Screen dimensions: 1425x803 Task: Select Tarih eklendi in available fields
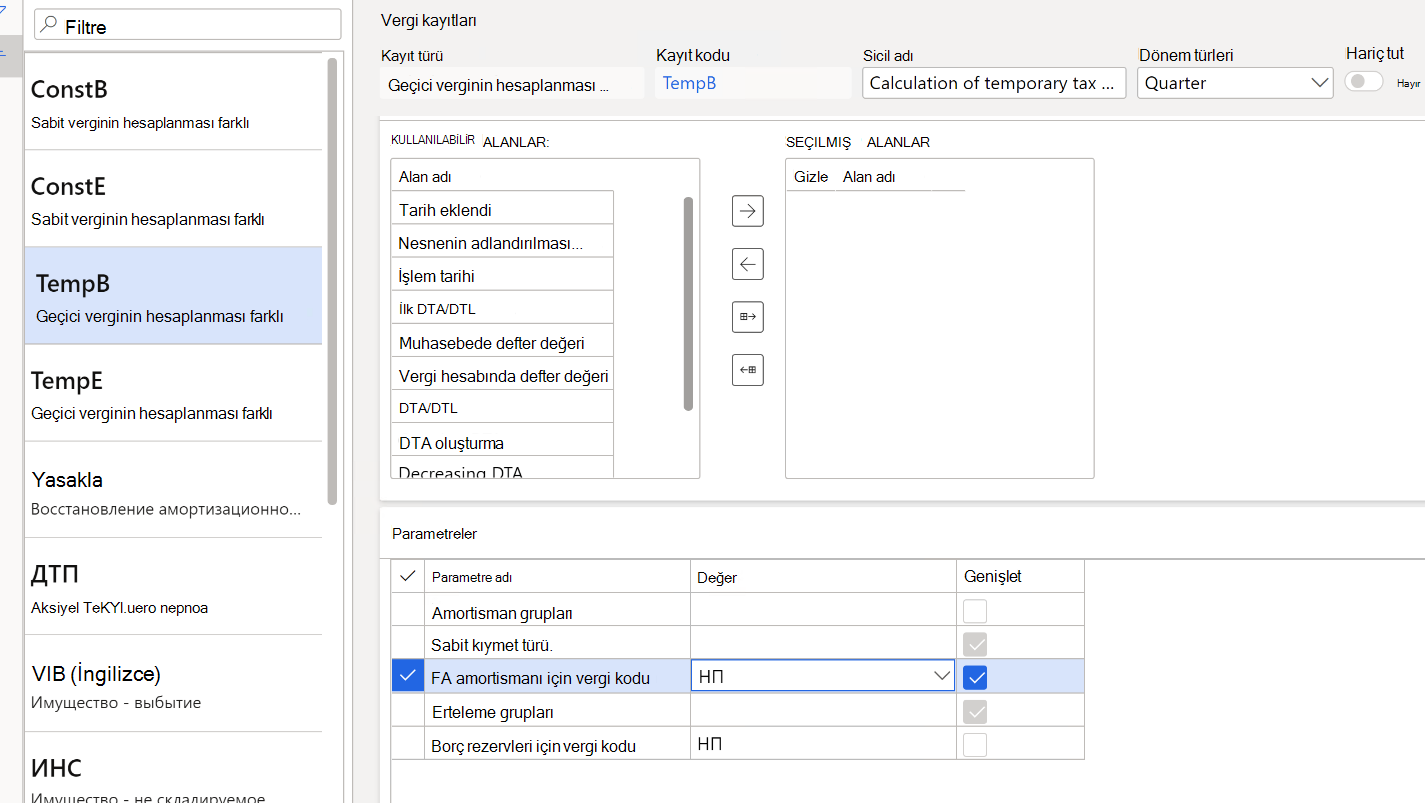coord(502,210)
